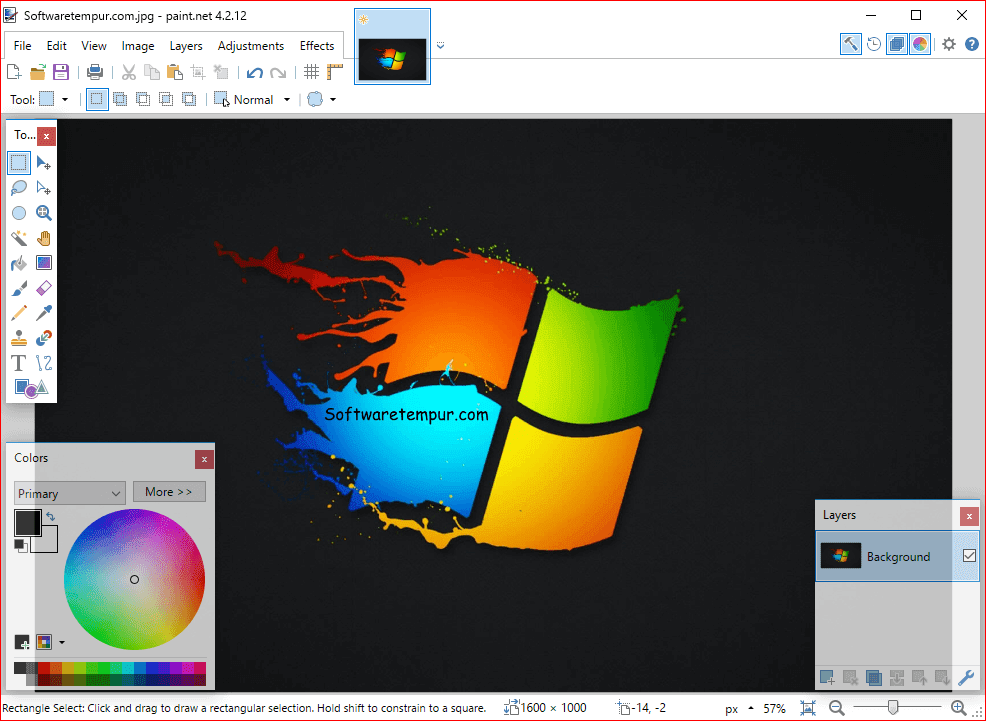Toggle the Layers window button
The width and height of the screenshot is (986, 721).
(897, 44)
